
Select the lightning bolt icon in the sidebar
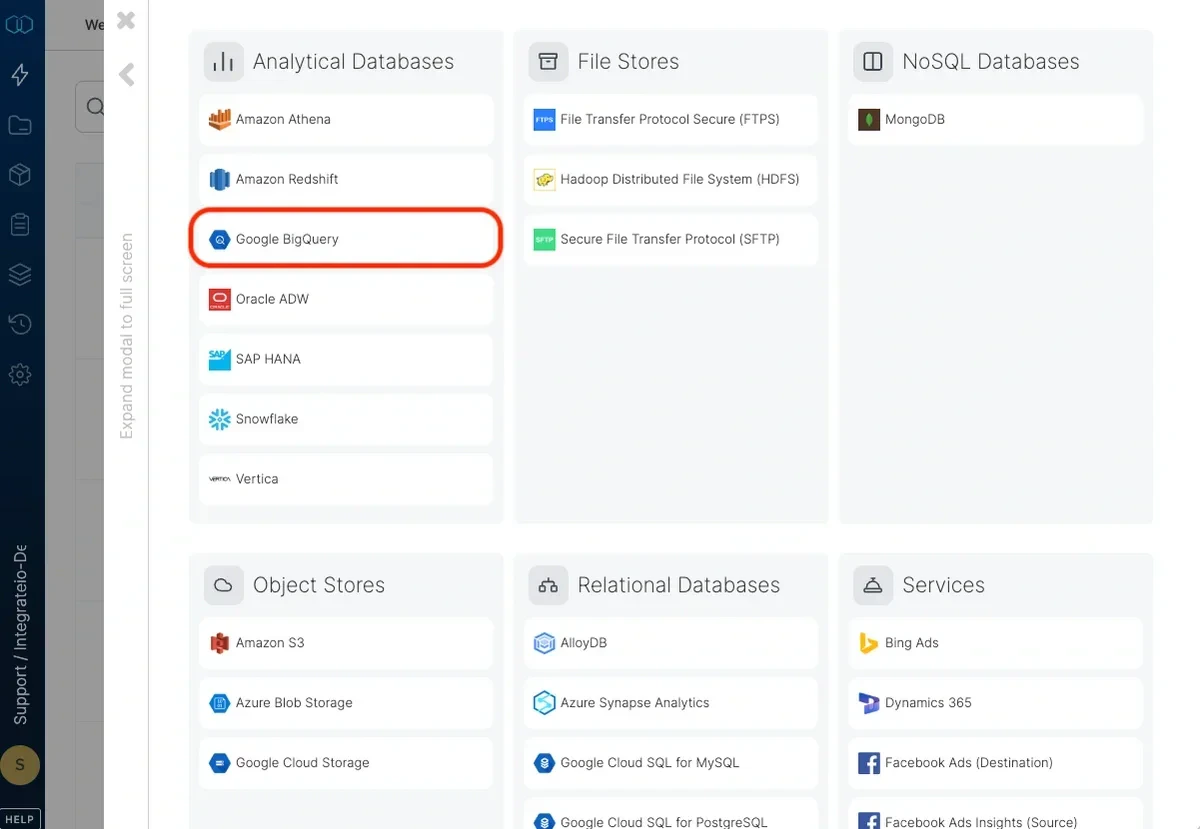[x=21, y=74]
